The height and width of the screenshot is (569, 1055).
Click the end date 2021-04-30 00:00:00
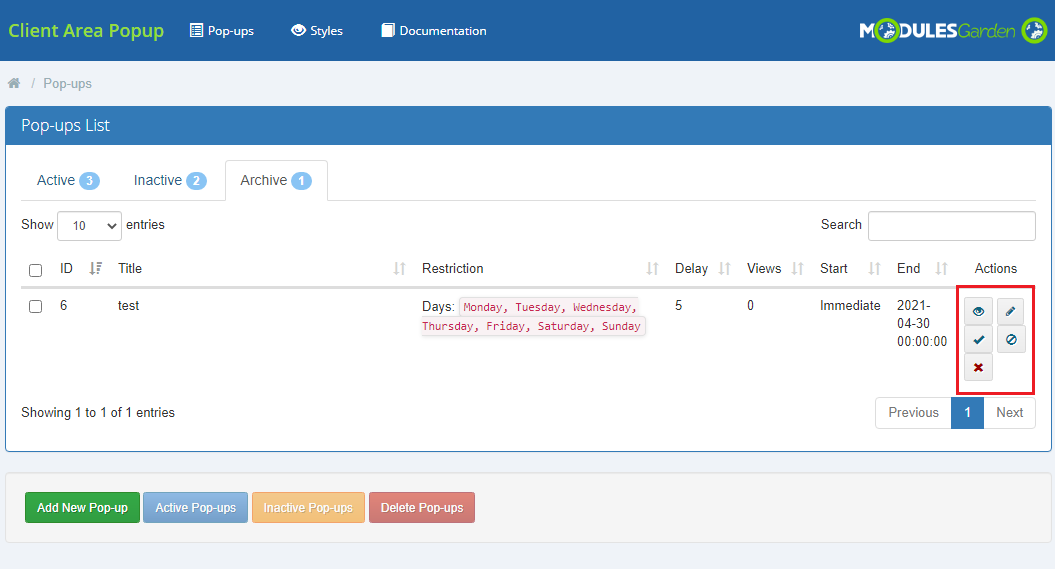(x=922, y=324)
